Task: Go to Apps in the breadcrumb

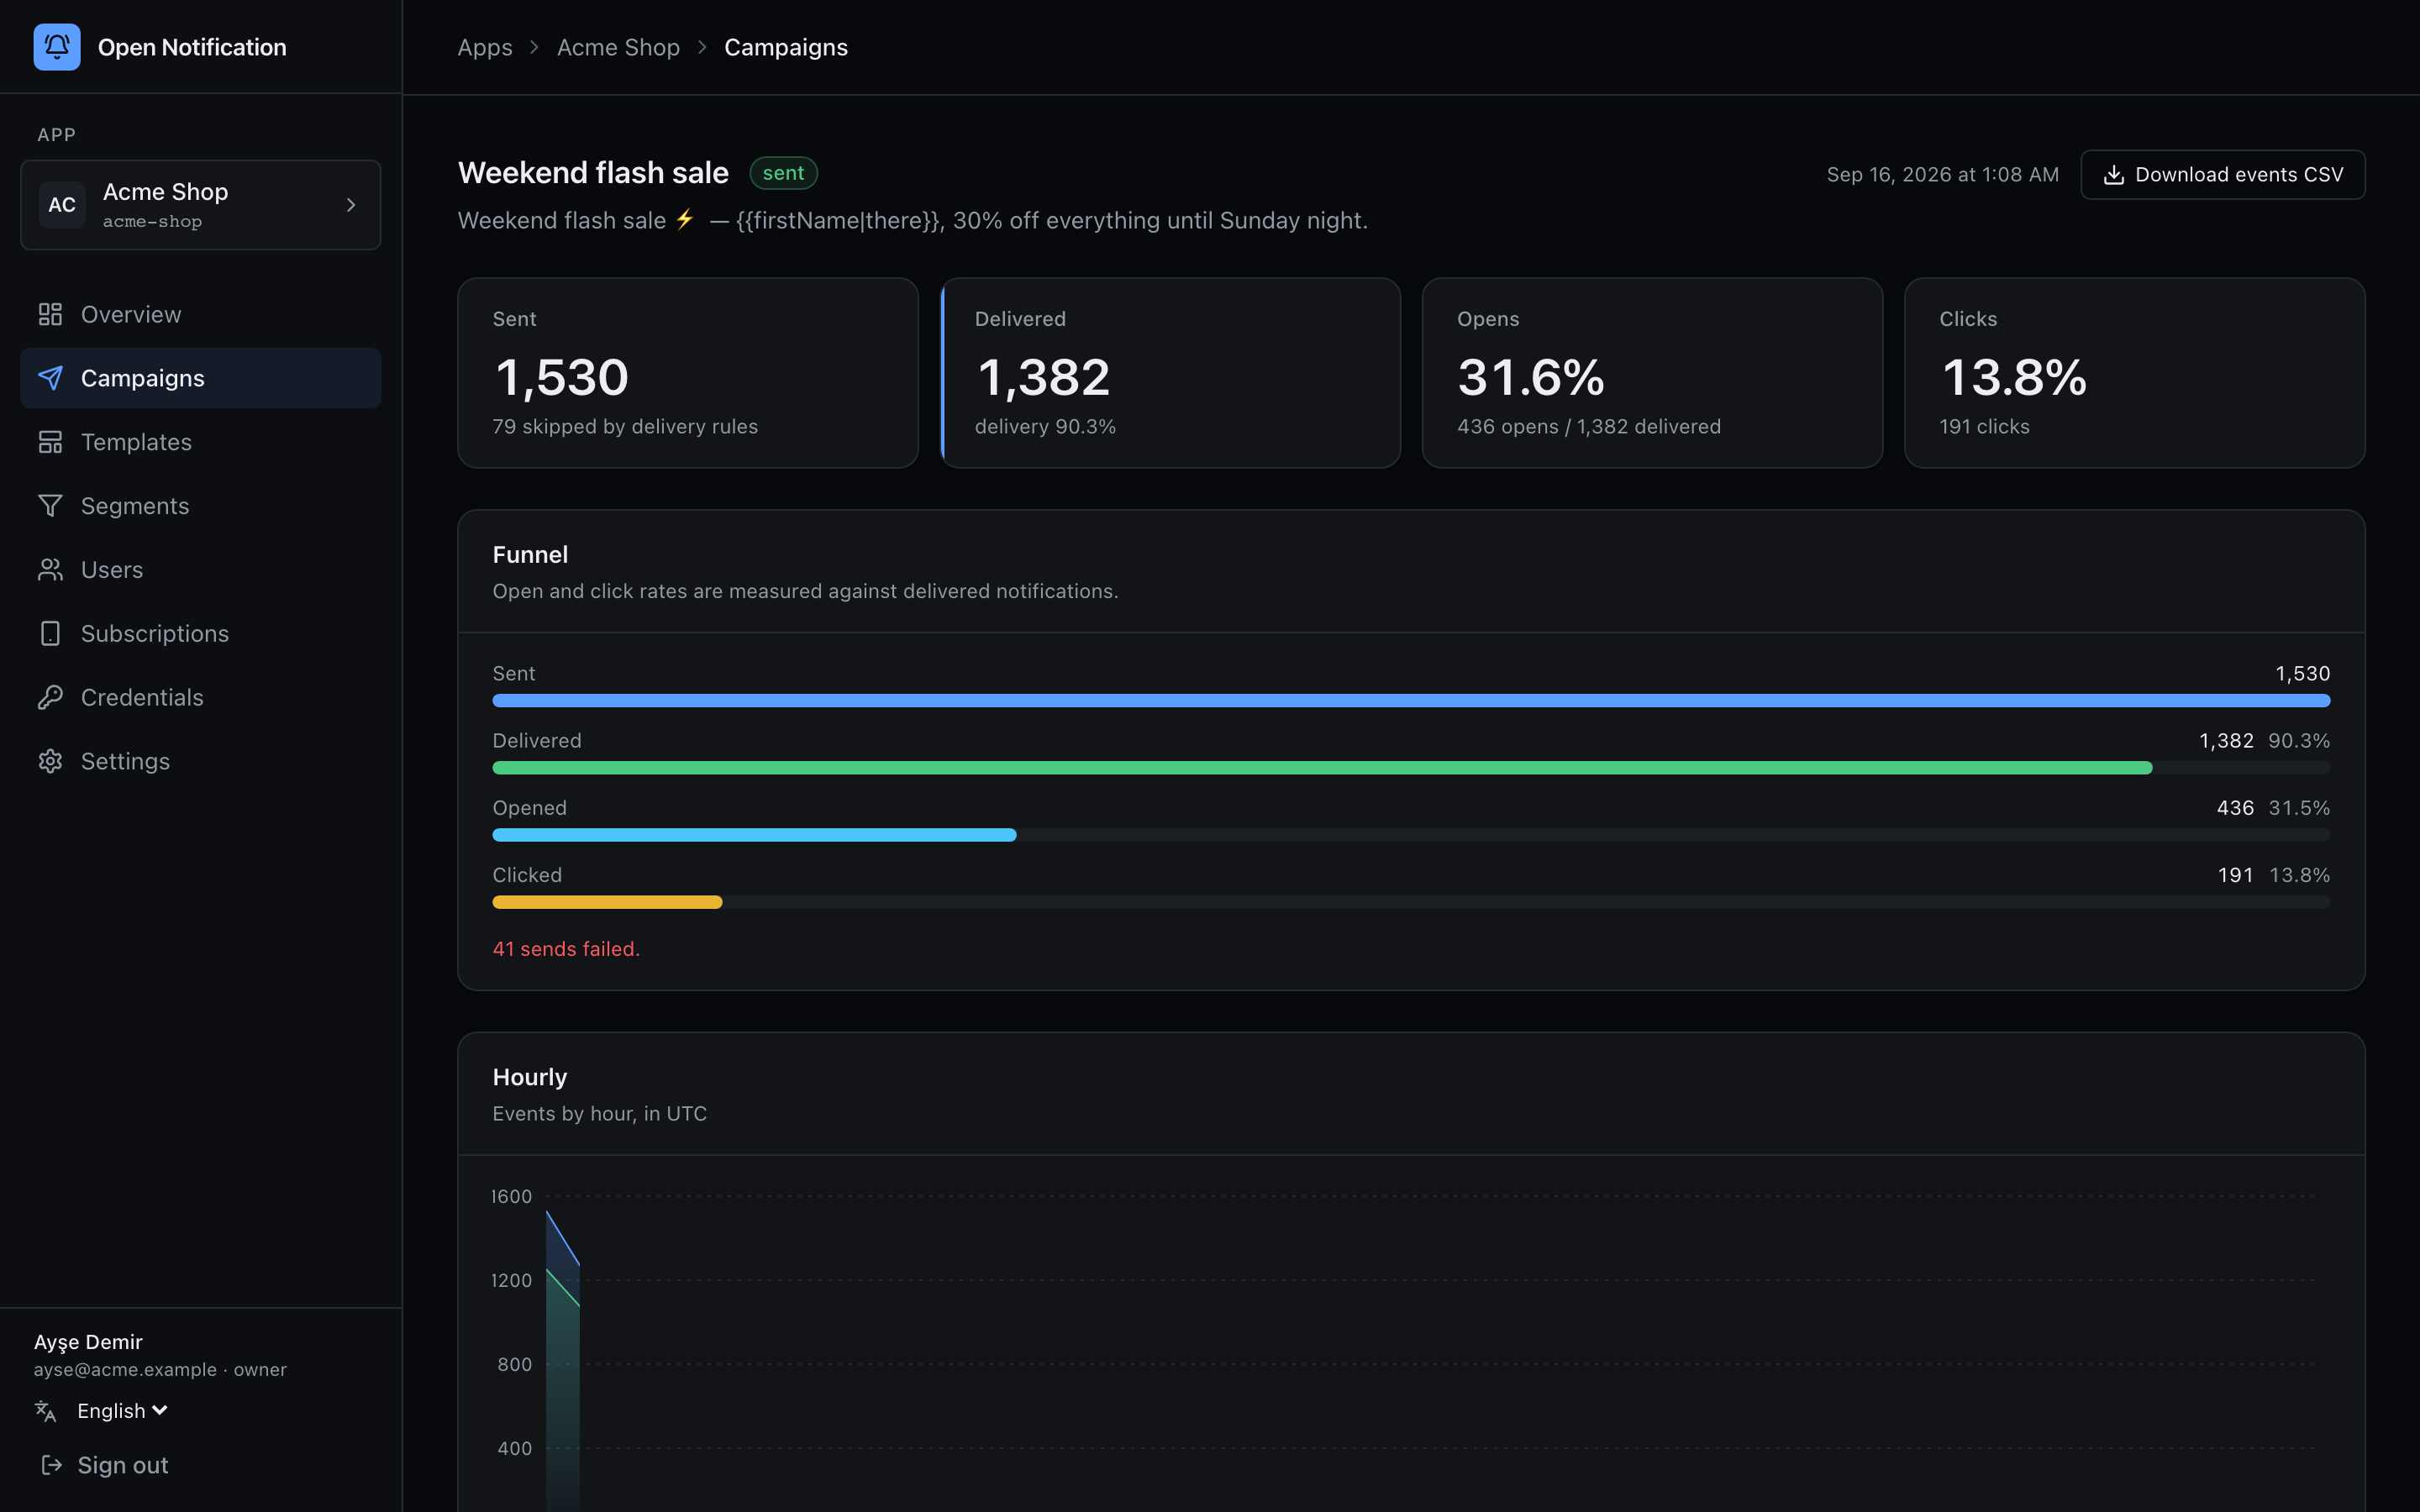Action: click(485, 47)
